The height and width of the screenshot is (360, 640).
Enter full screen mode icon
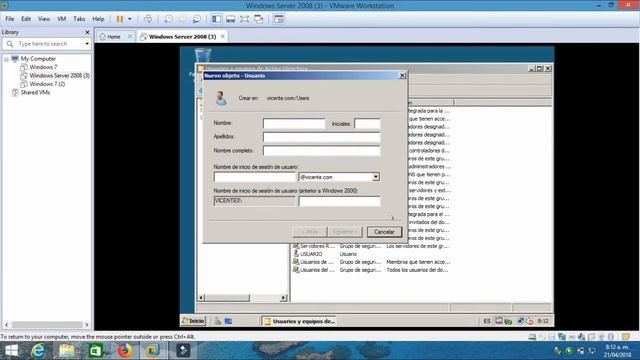(x=244, y=19)
